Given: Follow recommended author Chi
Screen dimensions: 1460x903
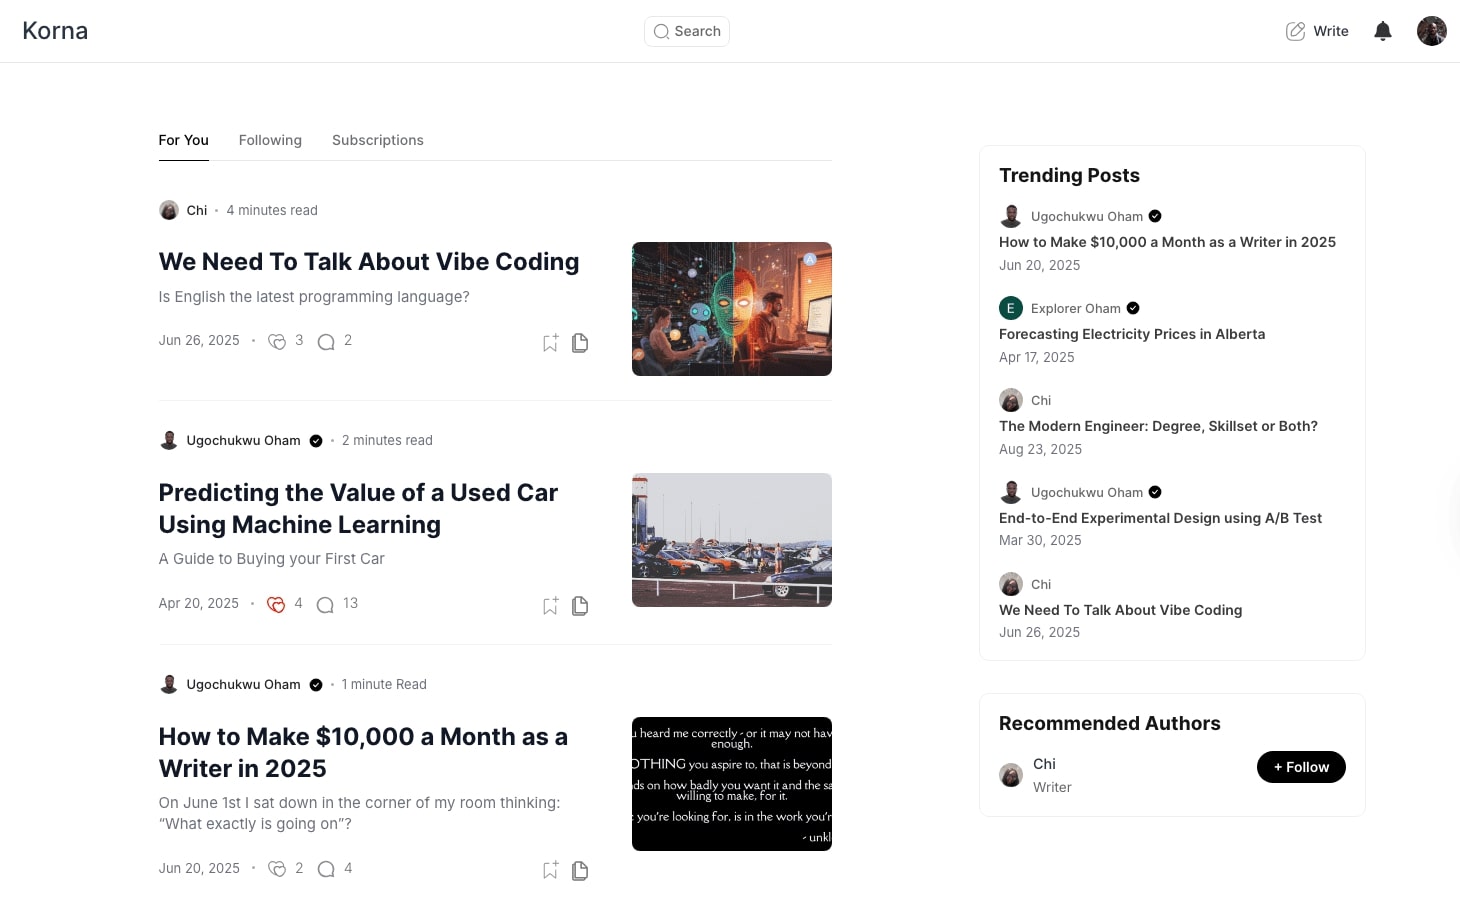Looking at the screenshot, I should coord(1300,767).
